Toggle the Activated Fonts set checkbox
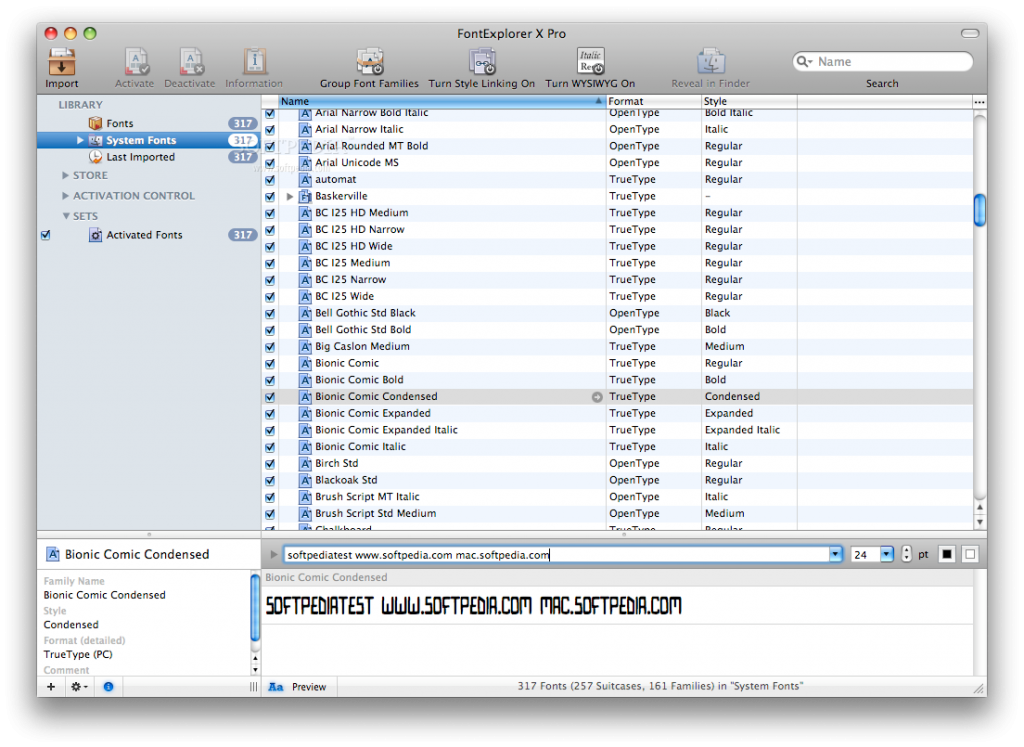 click(x=46, y=235)
